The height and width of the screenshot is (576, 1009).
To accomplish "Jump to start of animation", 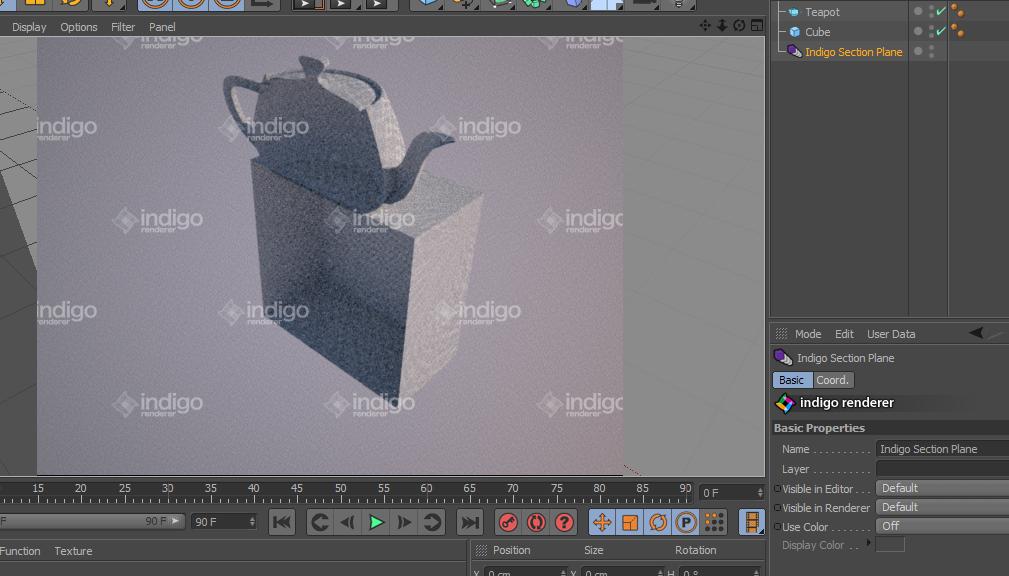I will click(x=282, y=522).
